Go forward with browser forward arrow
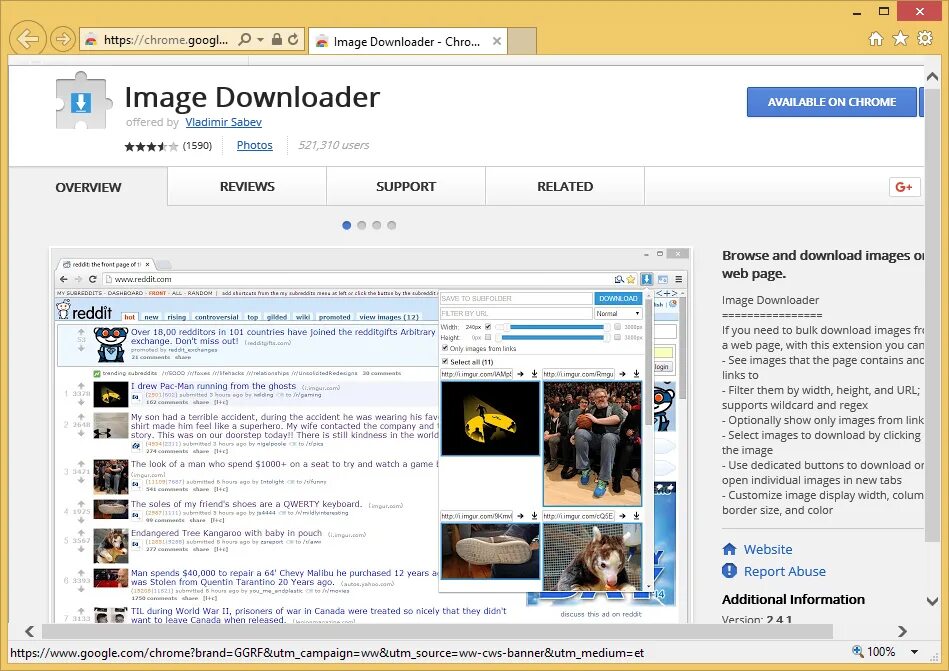949x671 pixels. click(x=62, y=39)
